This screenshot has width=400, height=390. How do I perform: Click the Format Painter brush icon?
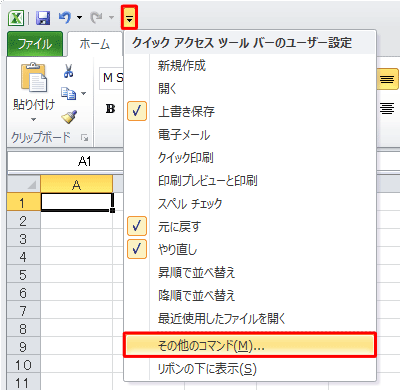click(69, 117)
